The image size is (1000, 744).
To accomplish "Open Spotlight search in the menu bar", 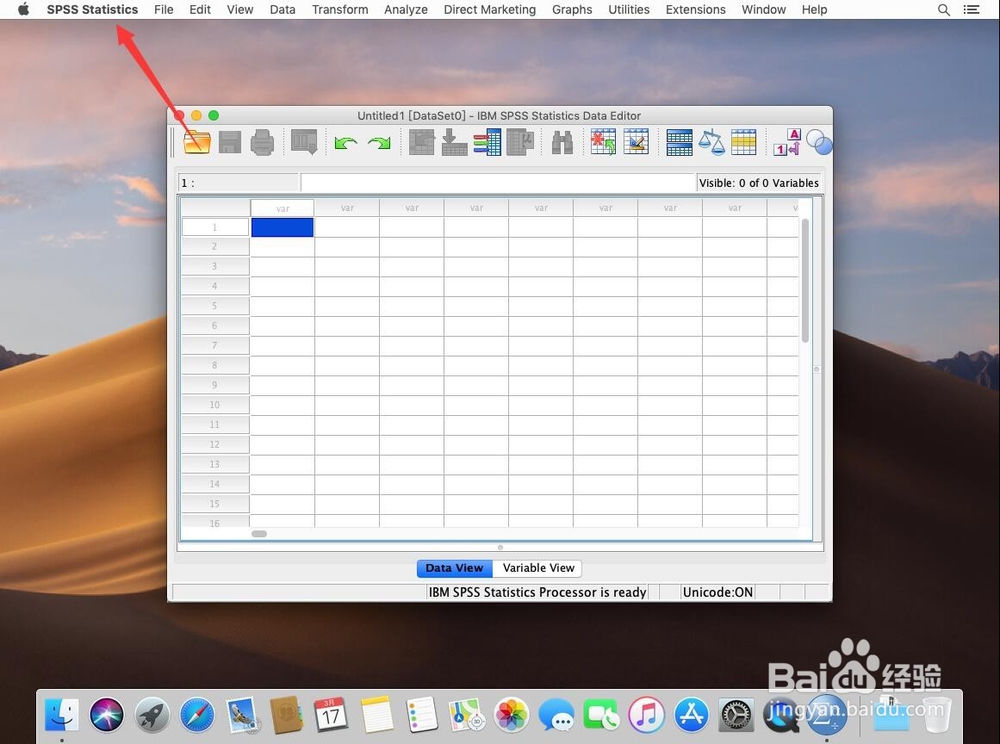I will coord(944,10).
